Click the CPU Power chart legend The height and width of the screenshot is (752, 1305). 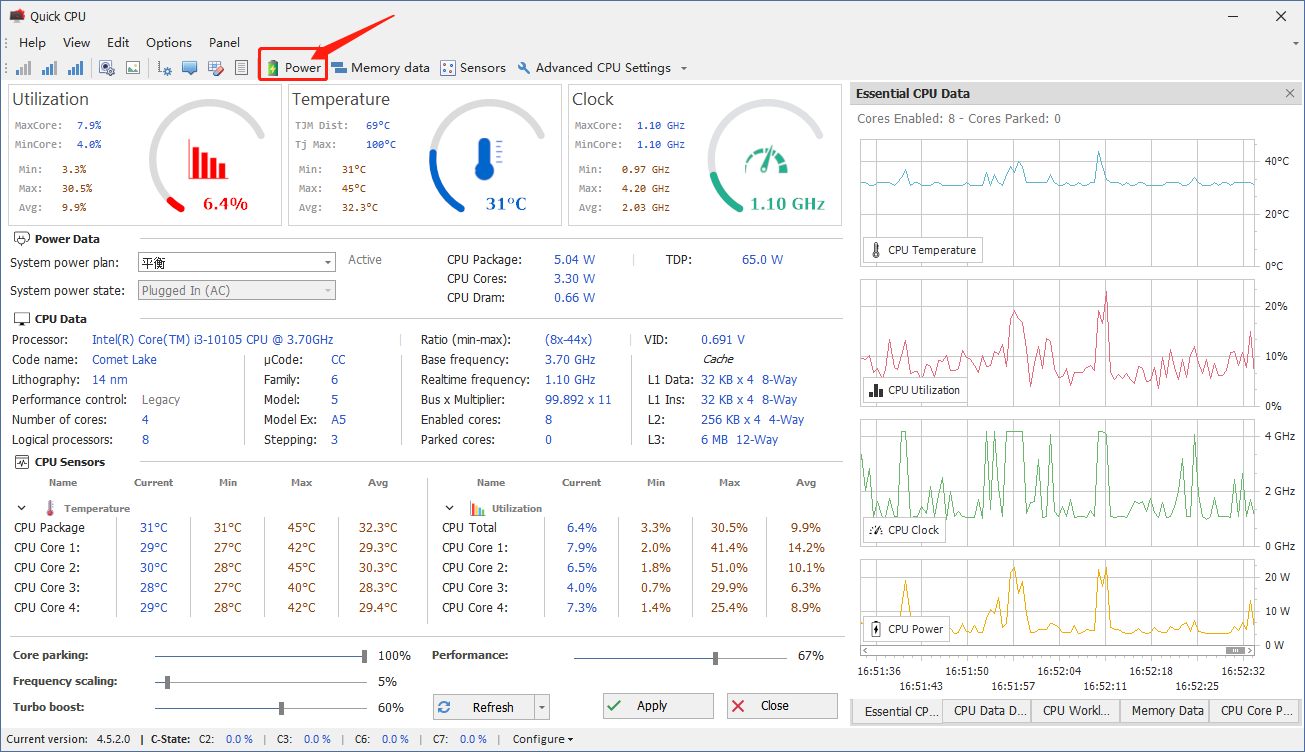click(906, 629)
